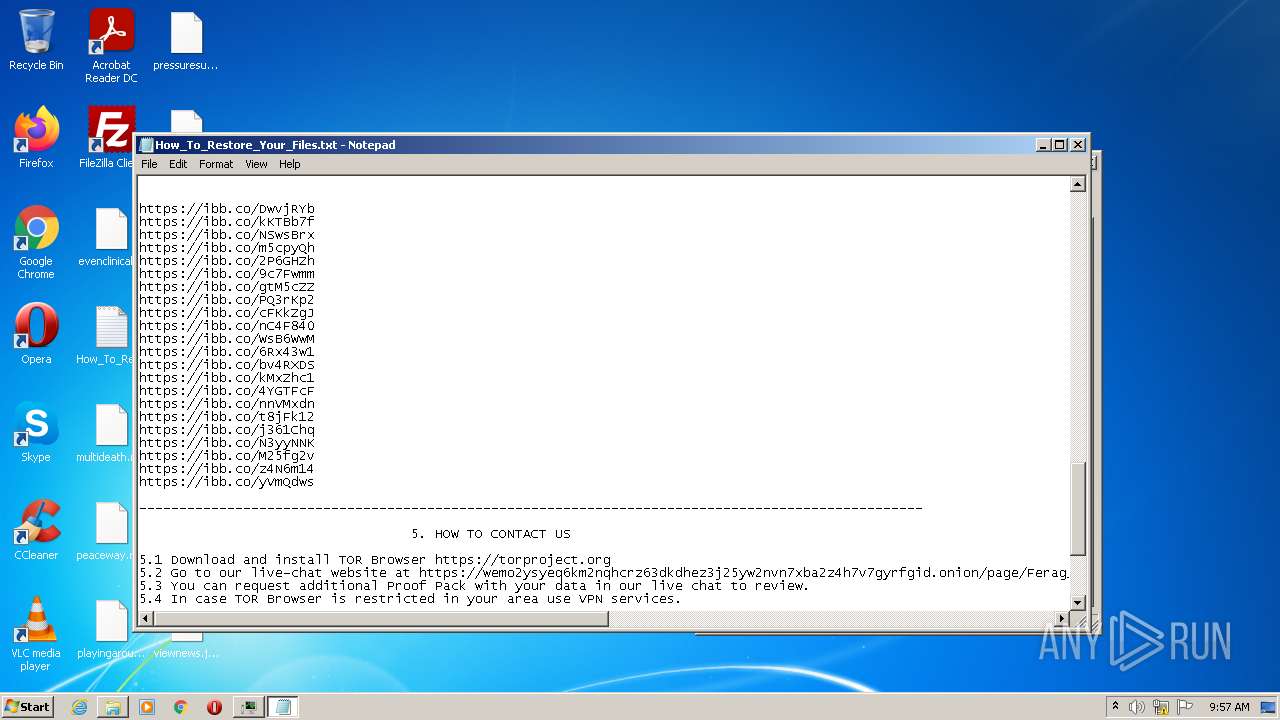1280x720 pixels.
Task: Click the line https://ibb.co/NSwsBrx
Action: pos(227,235)
